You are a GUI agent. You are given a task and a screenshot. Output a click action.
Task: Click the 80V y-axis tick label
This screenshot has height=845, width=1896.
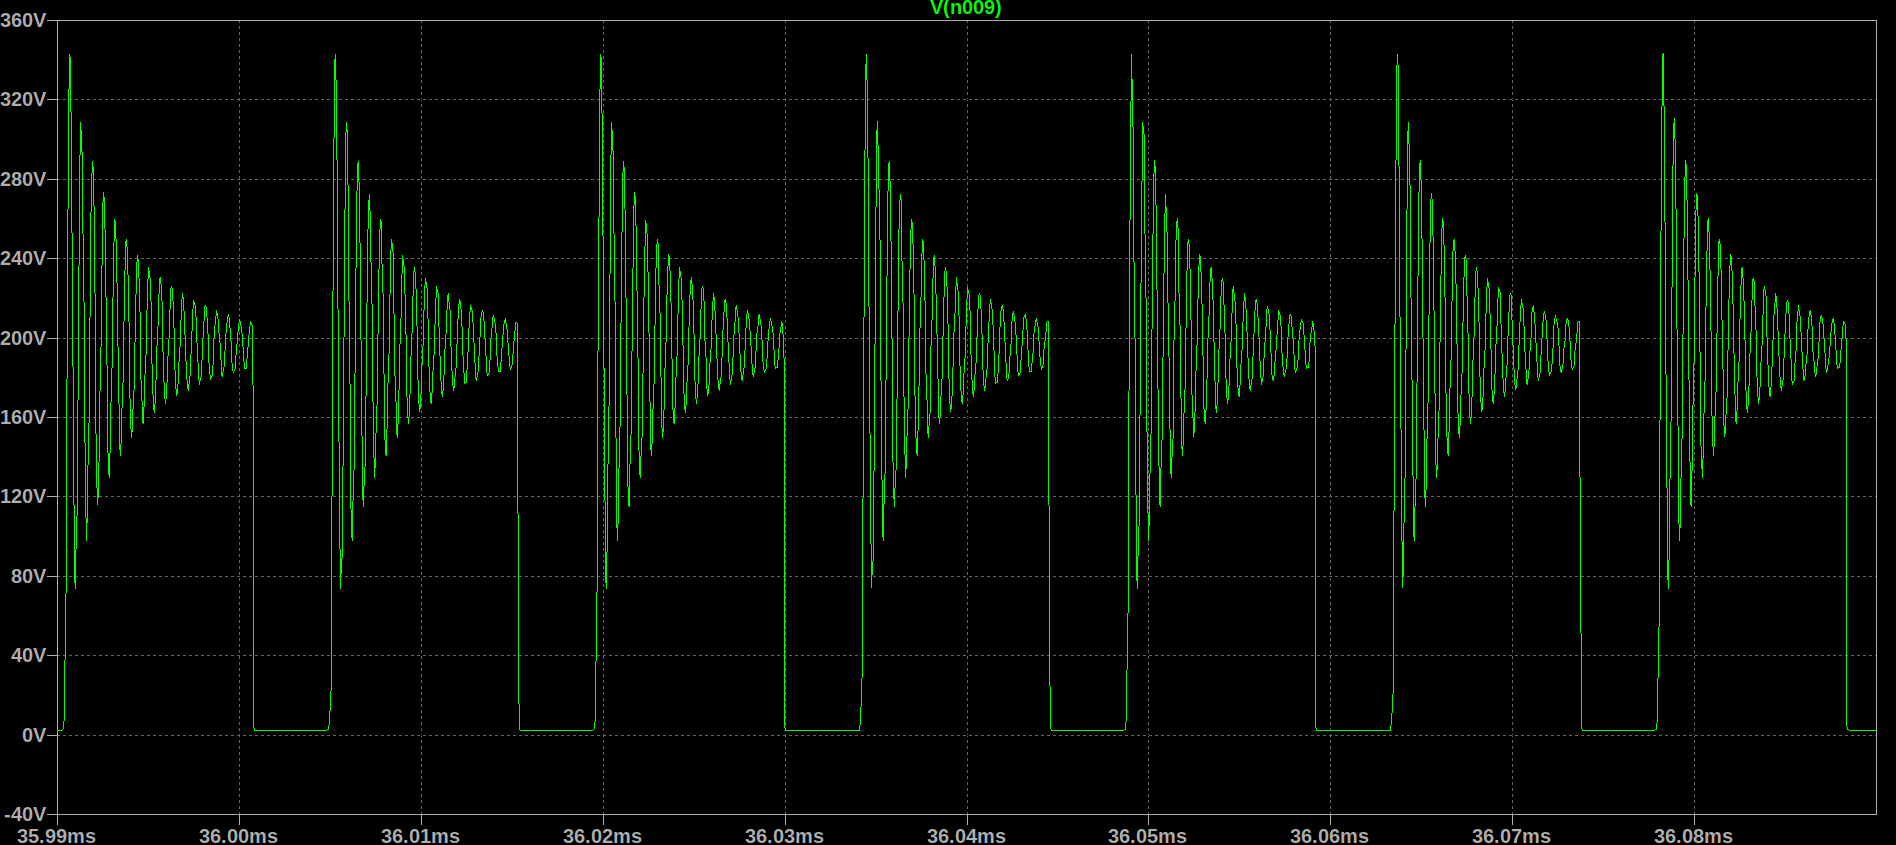28,576
